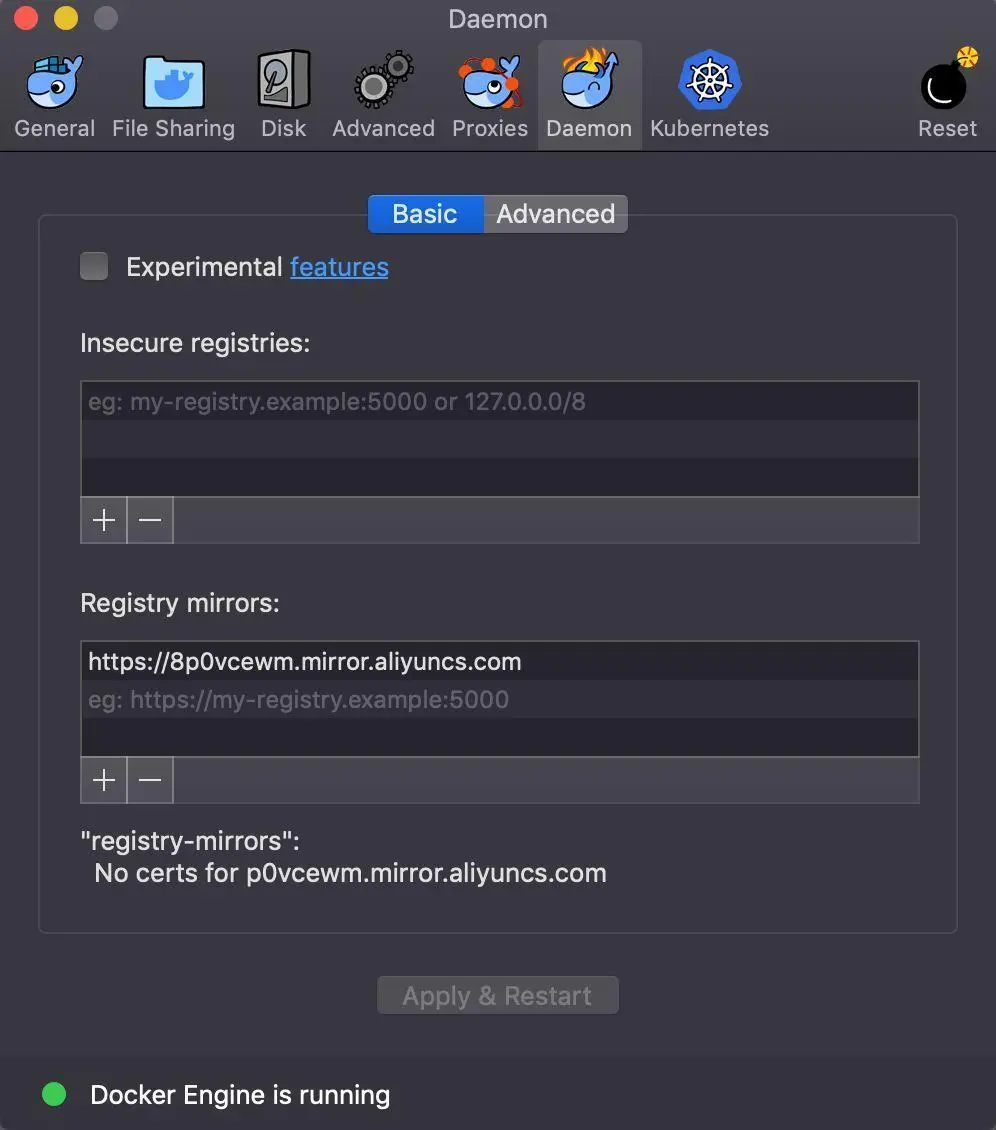
Task: Minimize the window with yellow button
Action: click(x=66, y=18)
